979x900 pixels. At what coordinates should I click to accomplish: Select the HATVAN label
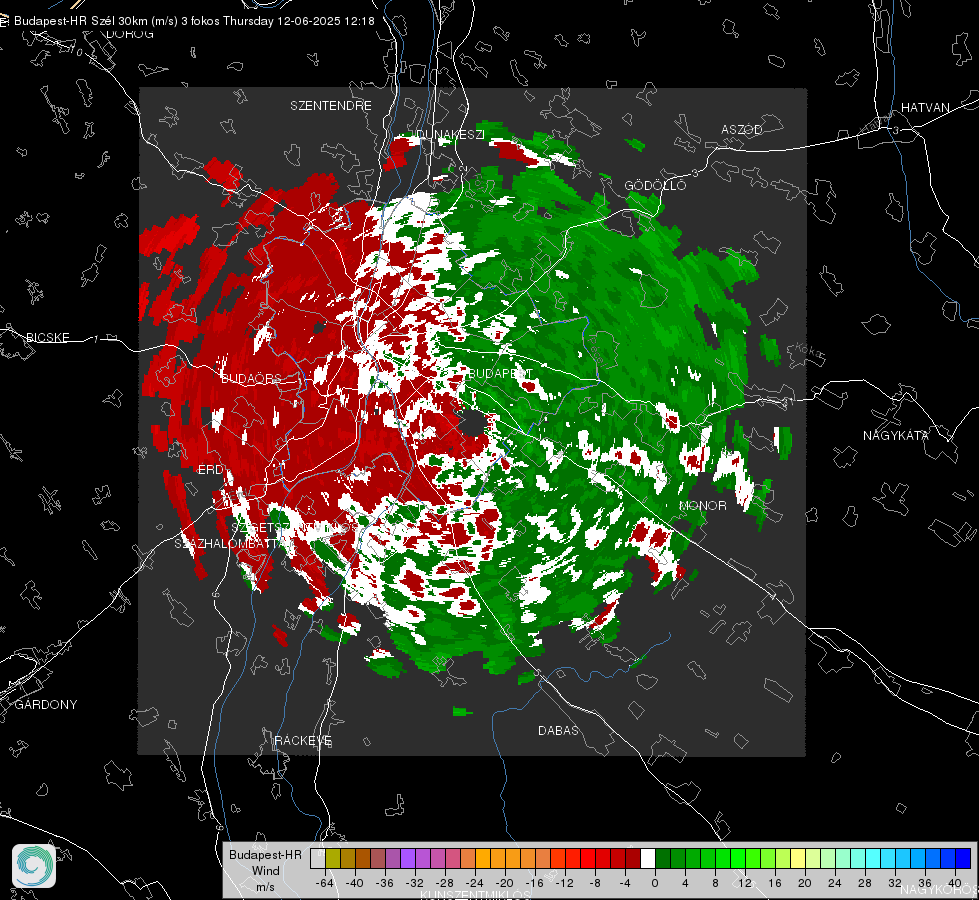[925, 107]
